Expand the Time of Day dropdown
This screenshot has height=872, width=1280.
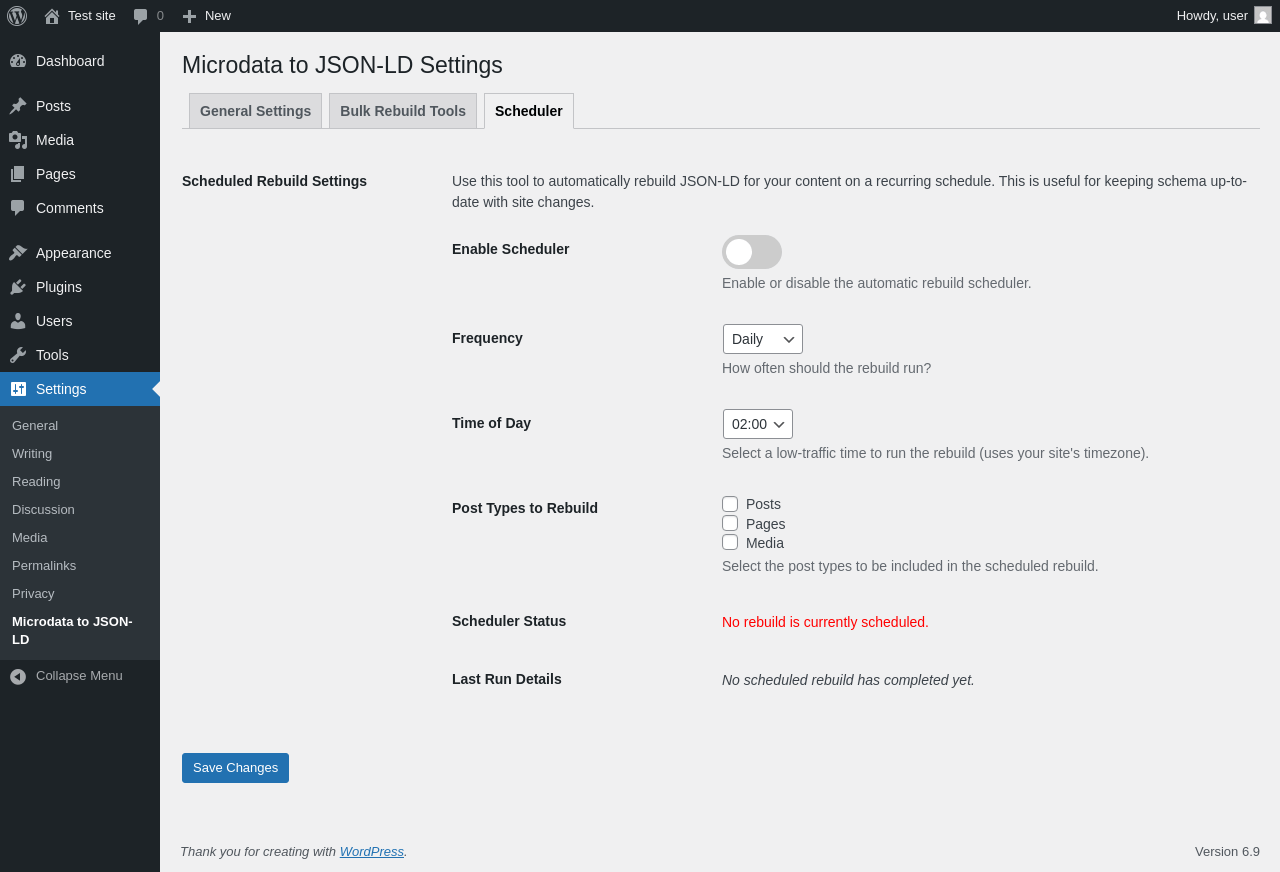coord(757,424)
